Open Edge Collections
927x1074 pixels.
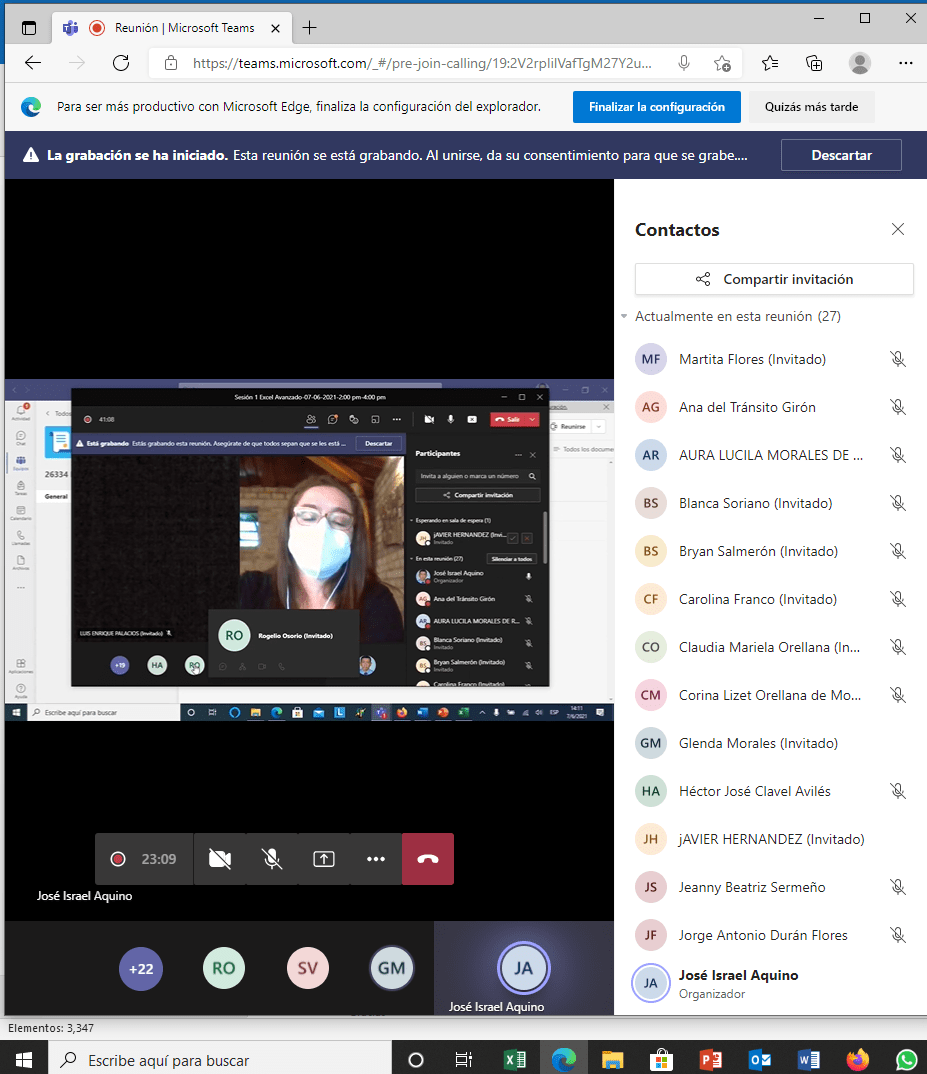point(814,64)
